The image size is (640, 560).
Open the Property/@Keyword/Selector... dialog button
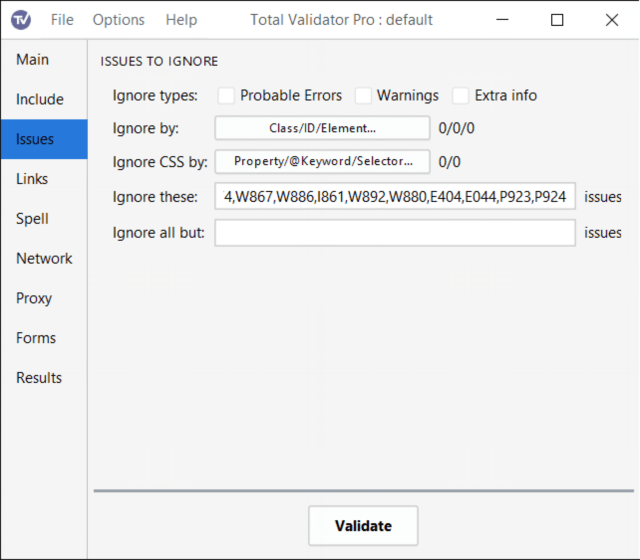322,161
